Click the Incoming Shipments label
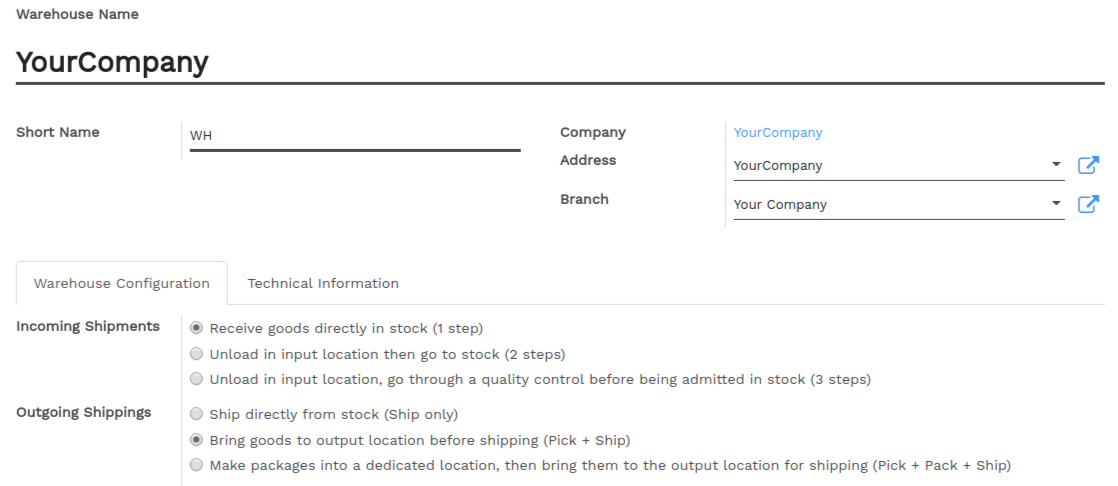The image size is (1118, 486). [x=88, y=326]
